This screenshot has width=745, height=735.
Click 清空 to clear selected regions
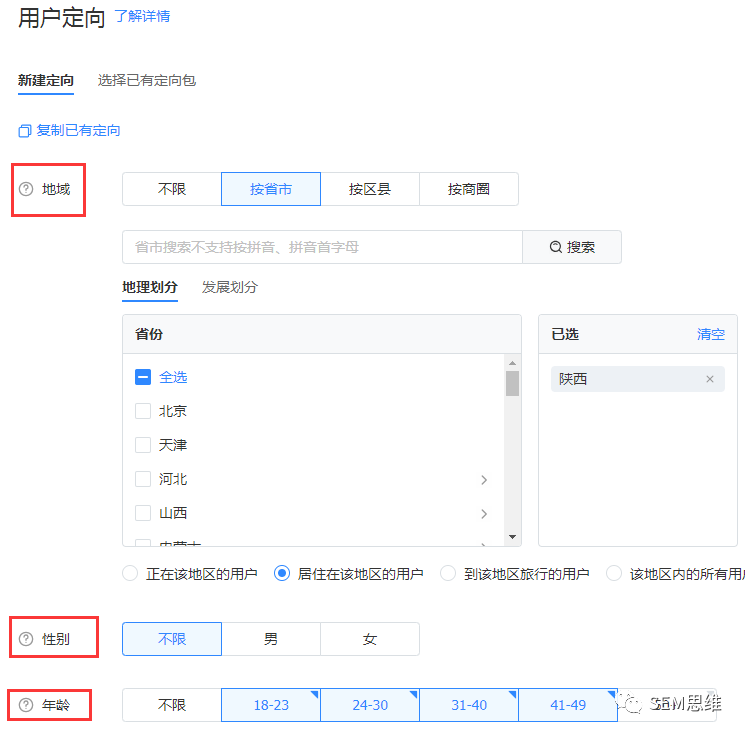pos(711,334)
